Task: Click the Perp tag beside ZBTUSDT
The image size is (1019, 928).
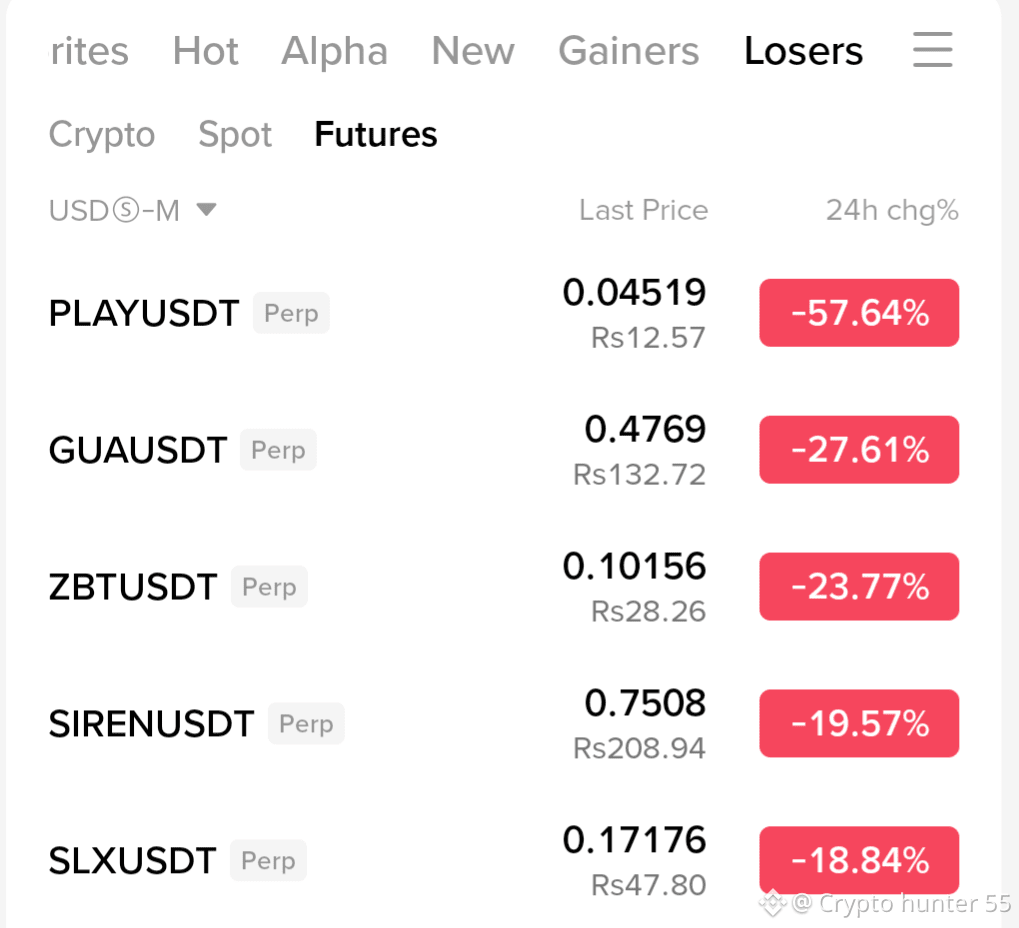Action: [269, 586]
